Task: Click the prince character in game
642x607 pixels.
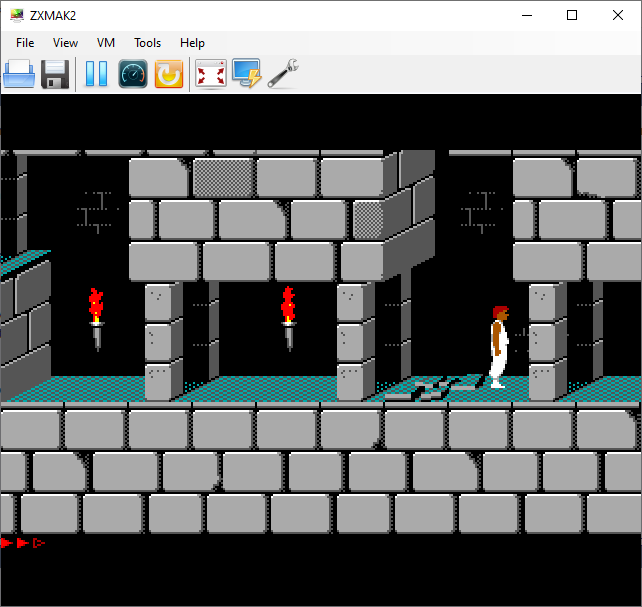Action: [x=499, y=347]
